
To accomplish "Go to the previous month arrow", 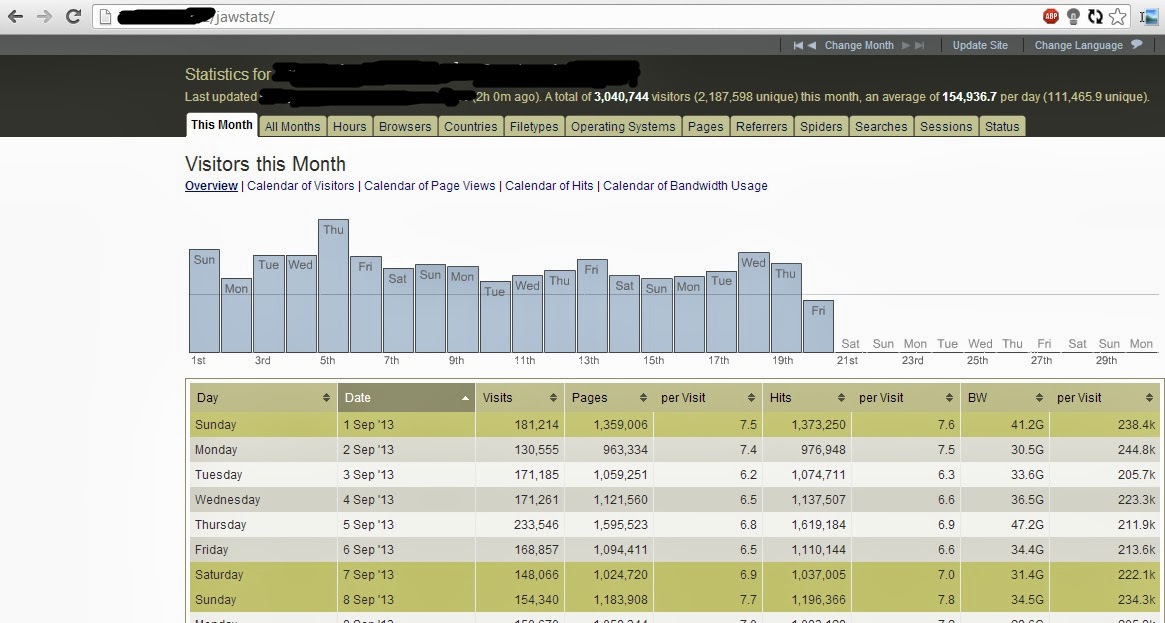I will (x=810, y=45).
